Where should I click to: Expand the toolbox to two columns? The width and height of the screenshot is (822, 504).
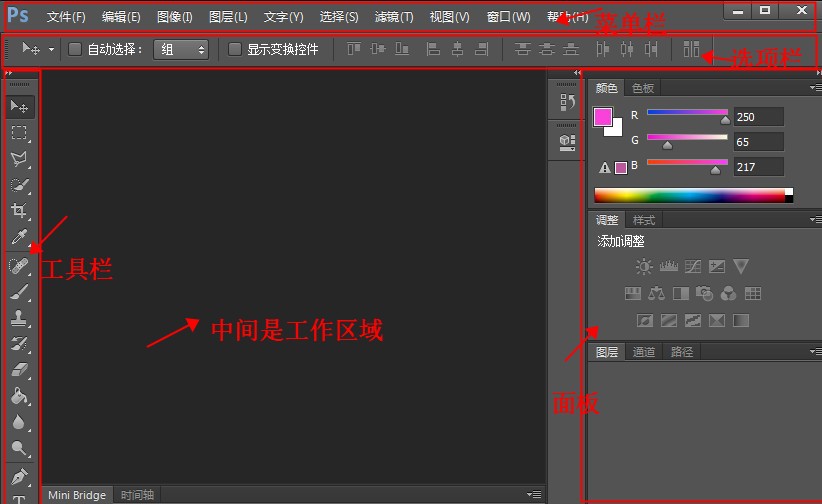point(8,73)
